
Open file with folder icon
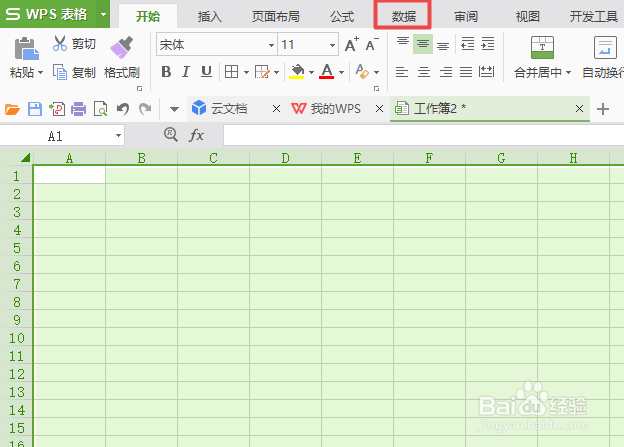click(12, 109)
